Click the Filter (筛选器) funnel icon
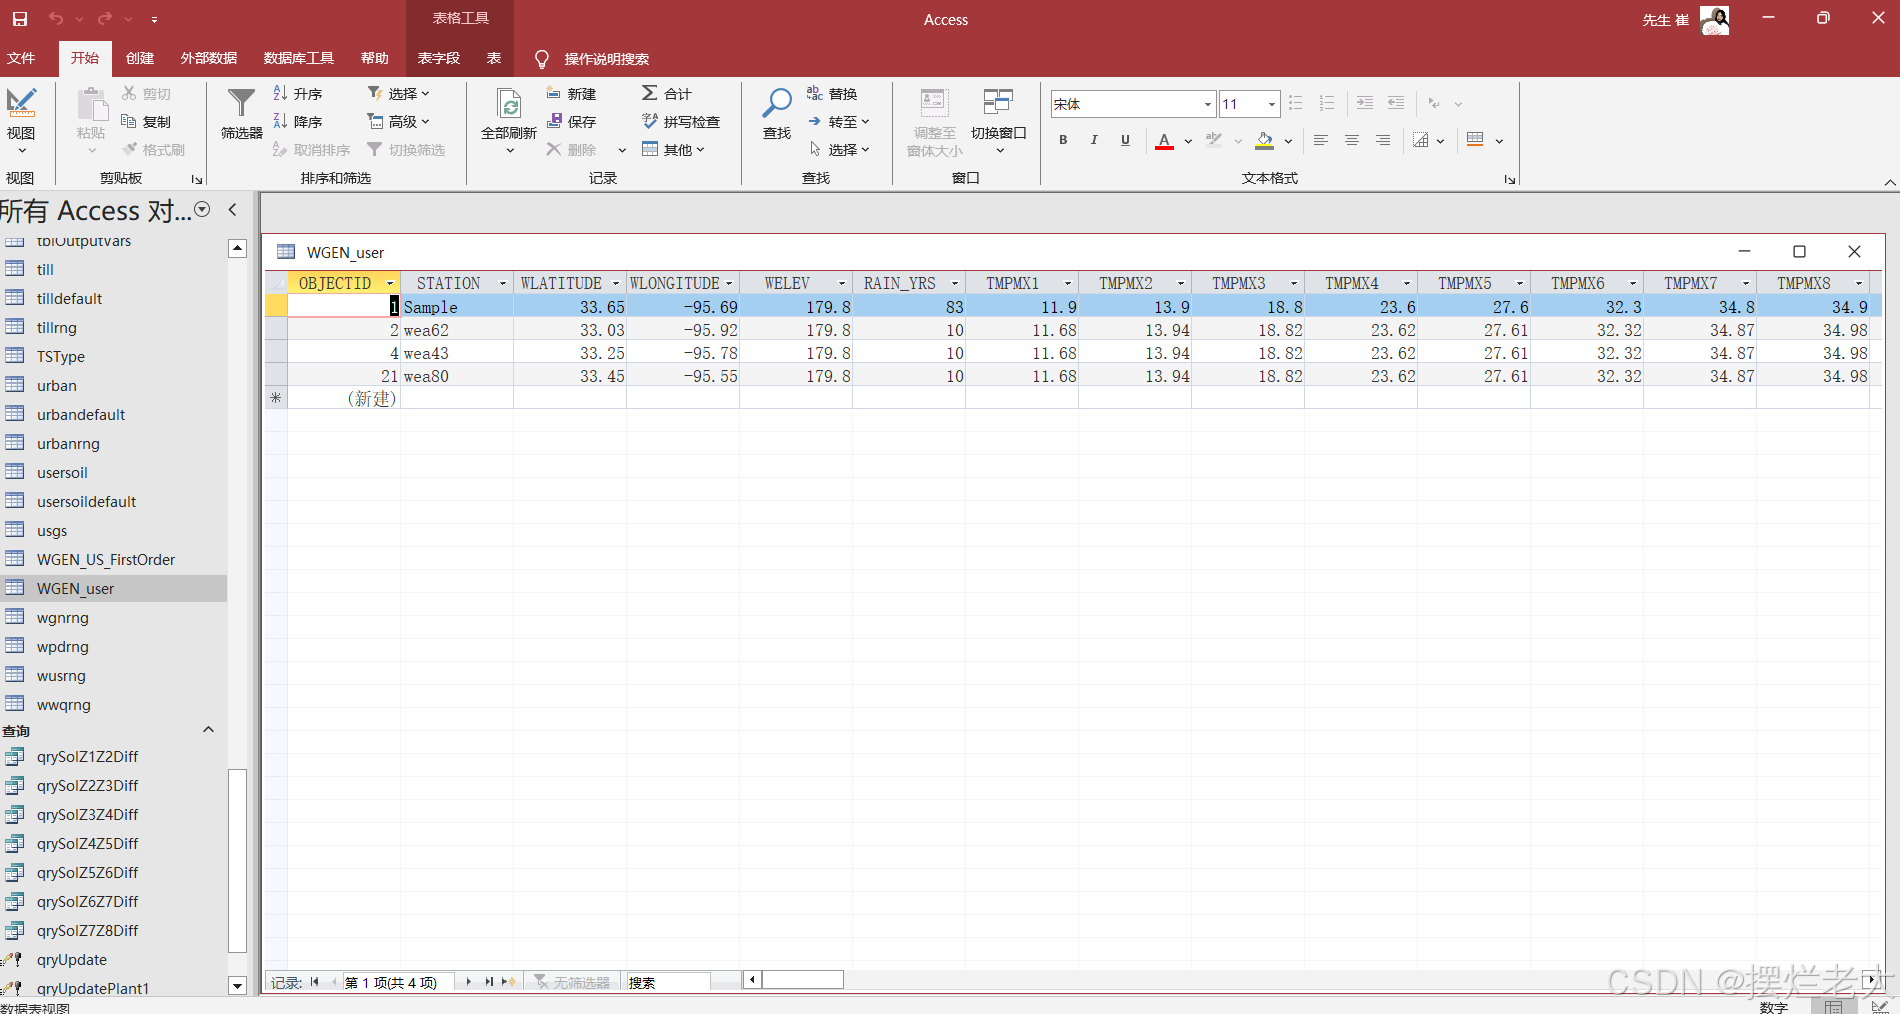Viewport: 1900px width, 1014px height. pyautogui.click(x=241, y=104)
